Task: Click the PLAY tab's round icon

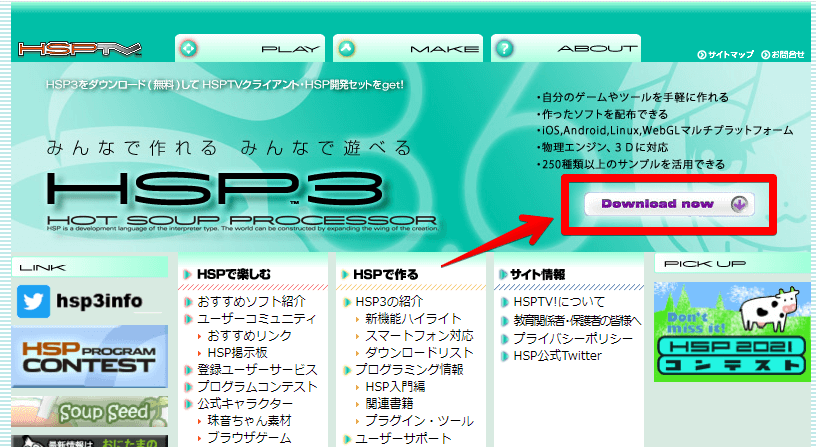Action: (188, 48)
